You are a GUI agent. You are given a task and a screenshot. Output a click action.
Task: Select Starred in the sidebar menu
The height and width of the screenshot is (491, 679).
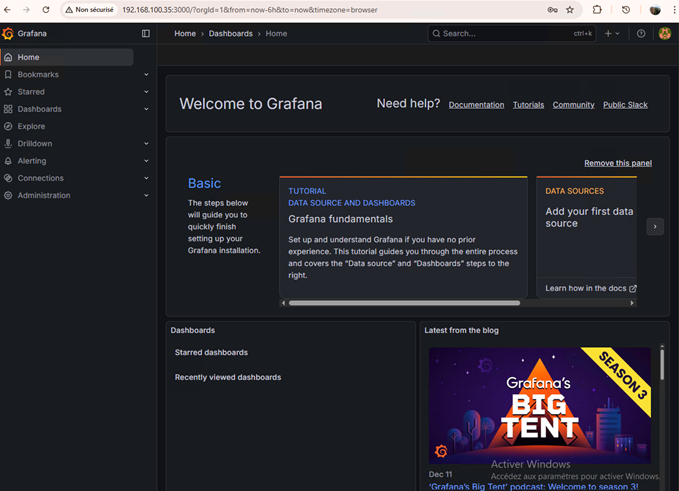click(x=31, y=92)
